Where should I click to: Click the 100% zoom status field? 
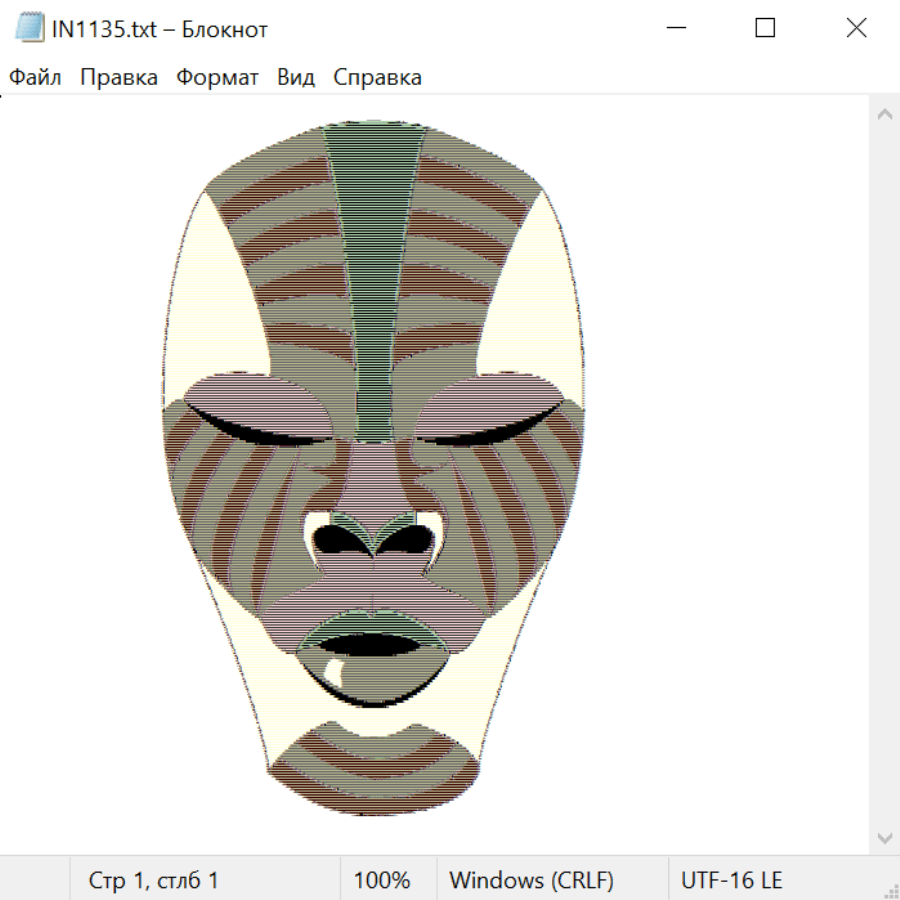(382, 880)
